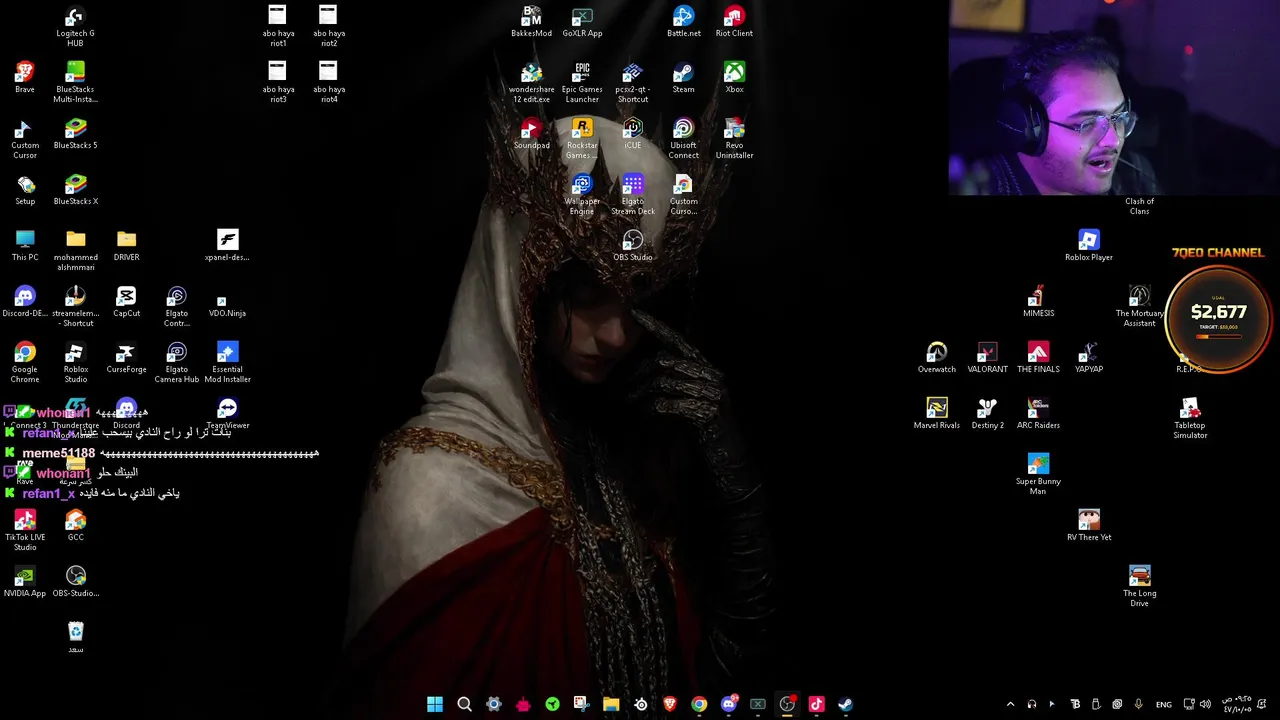The width and height of the screenshot is (1280, 720).
Task: Toggle the microphone tray icon
Action: pyautogui.click(x=1138, y=704)
